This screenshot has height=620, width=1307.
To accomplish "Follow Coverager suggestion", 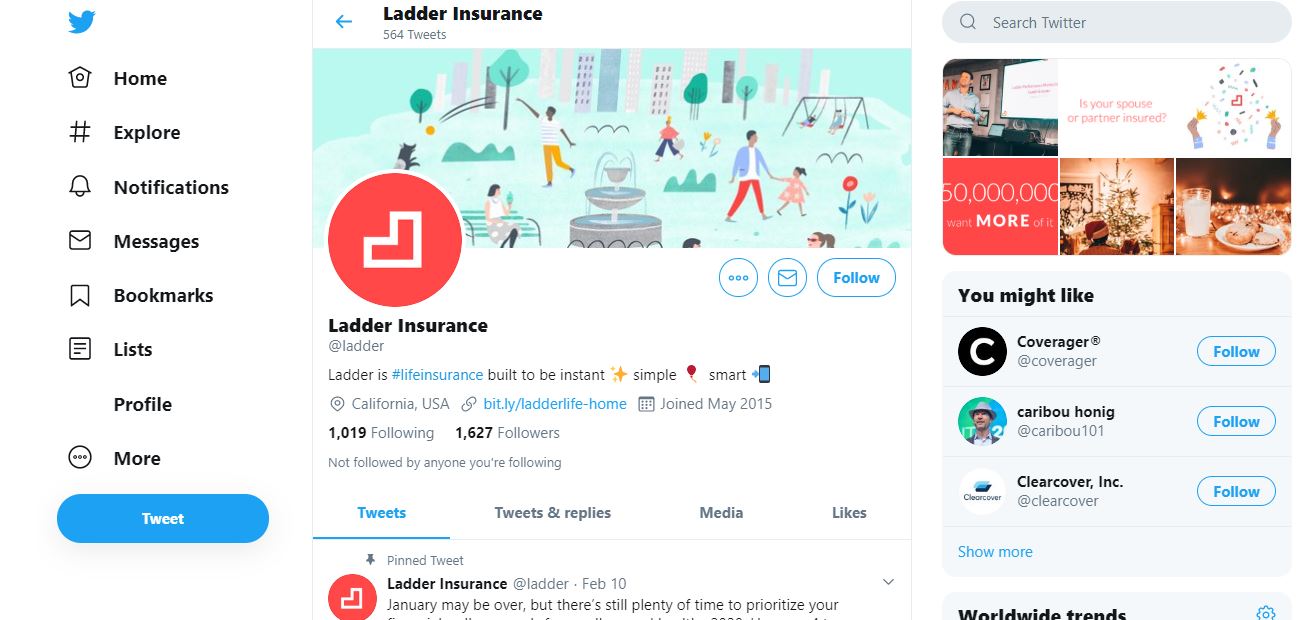I will click(1236, 351).
